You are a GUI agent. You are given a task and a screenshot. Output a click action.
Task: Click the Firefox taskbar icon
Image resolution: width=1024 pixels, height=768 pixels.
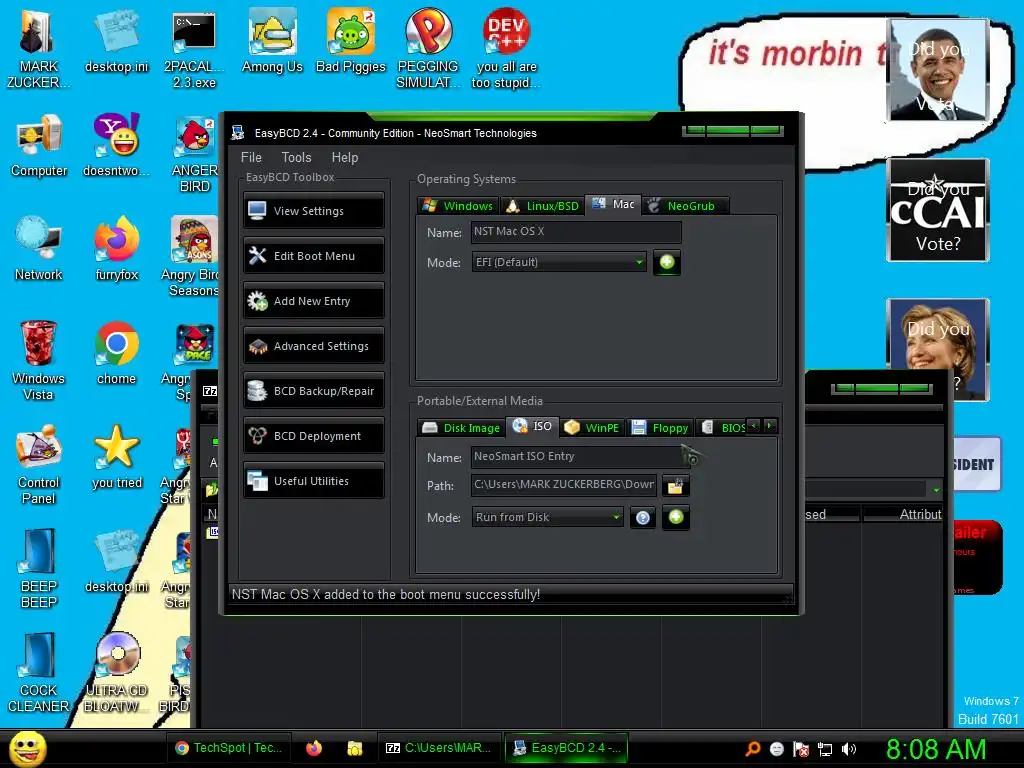pos(313,748)
